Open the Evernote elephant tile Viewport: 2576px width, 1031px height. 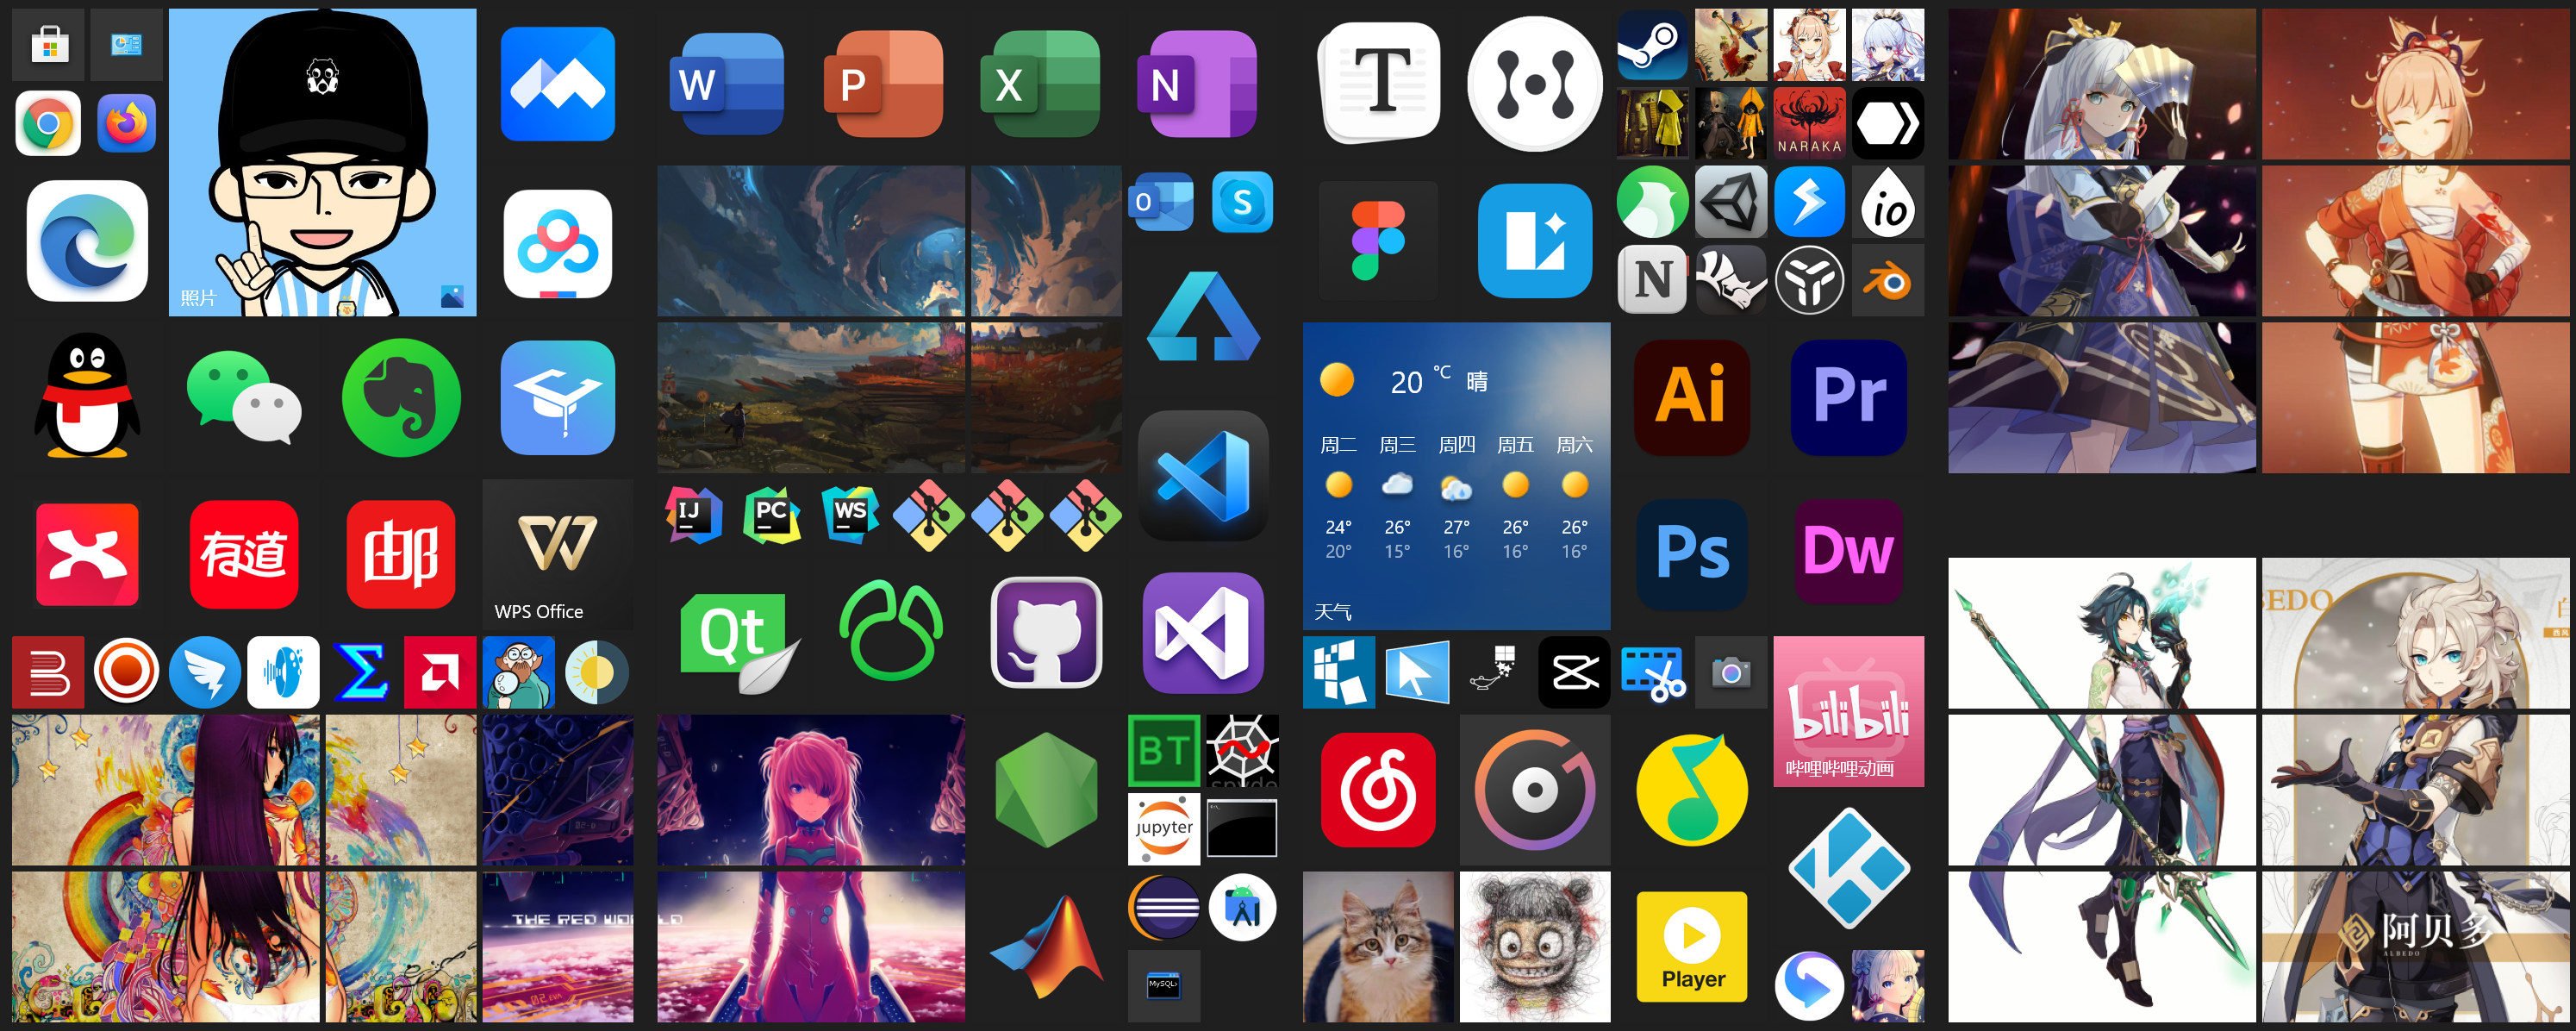[x=401, y=398]
